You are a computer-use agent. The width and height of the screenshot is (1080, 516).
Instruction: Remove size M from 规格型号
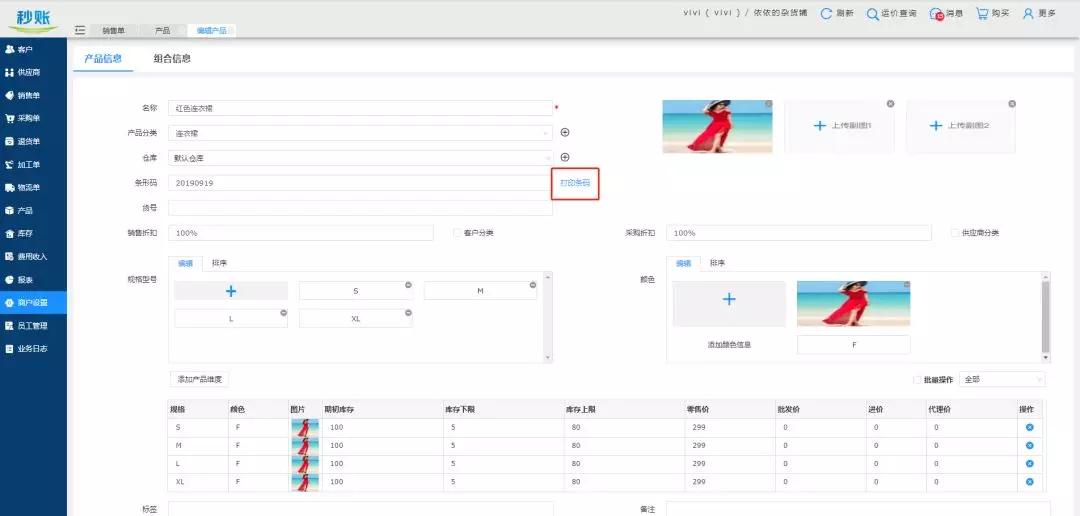(532, 285)
